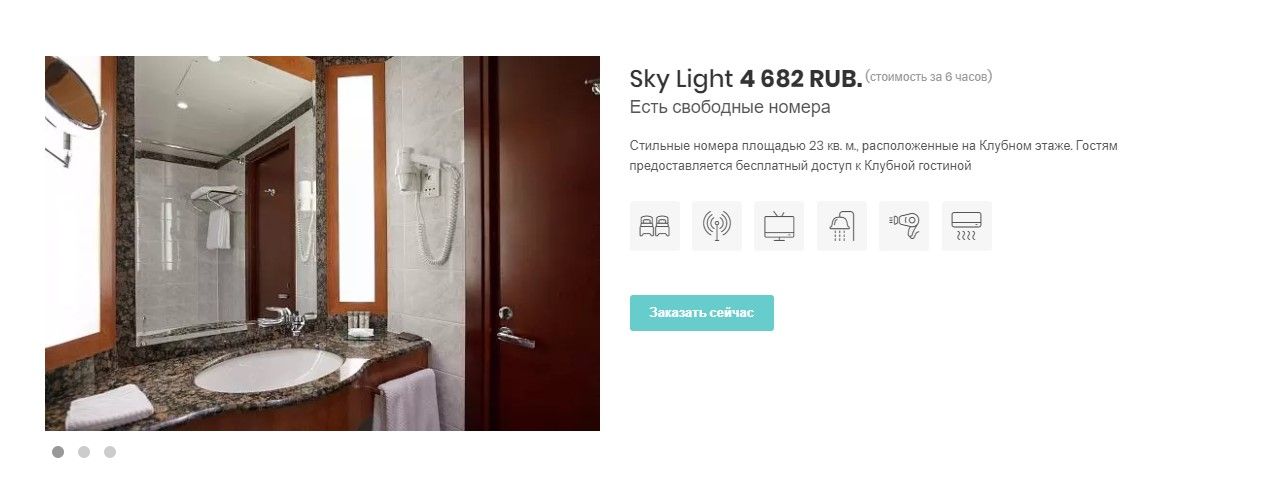The image size is (1279, 488).
Task: Select the air conditioner amenity icon
Action: (x=967, y=226)
